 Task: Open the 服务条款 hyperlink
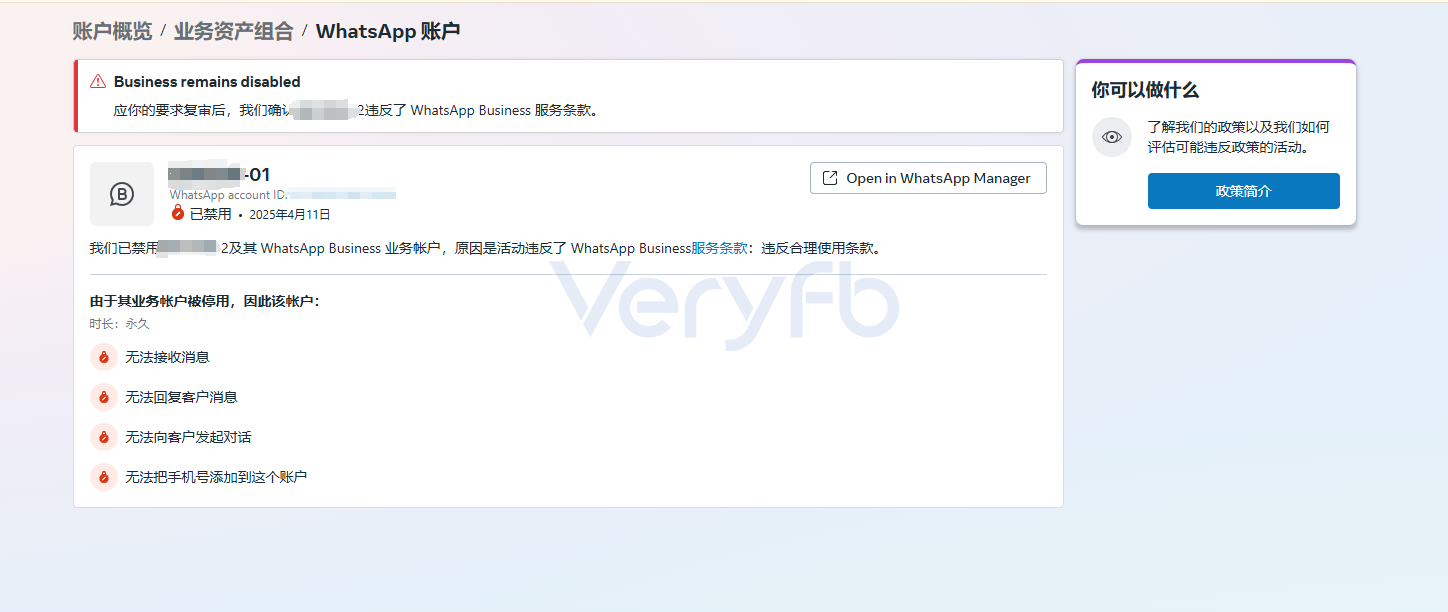tap(719, 248)
